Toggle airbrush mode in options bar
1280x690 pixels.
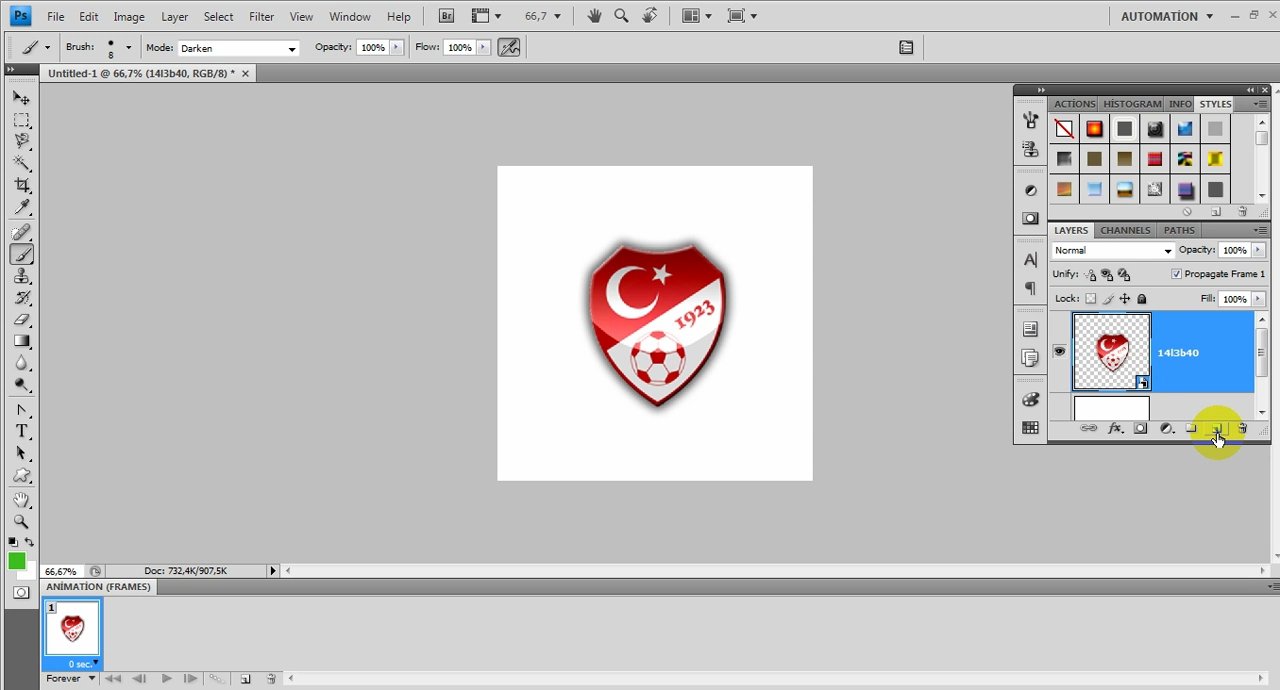pyautogui.click(x=509, y=47)
